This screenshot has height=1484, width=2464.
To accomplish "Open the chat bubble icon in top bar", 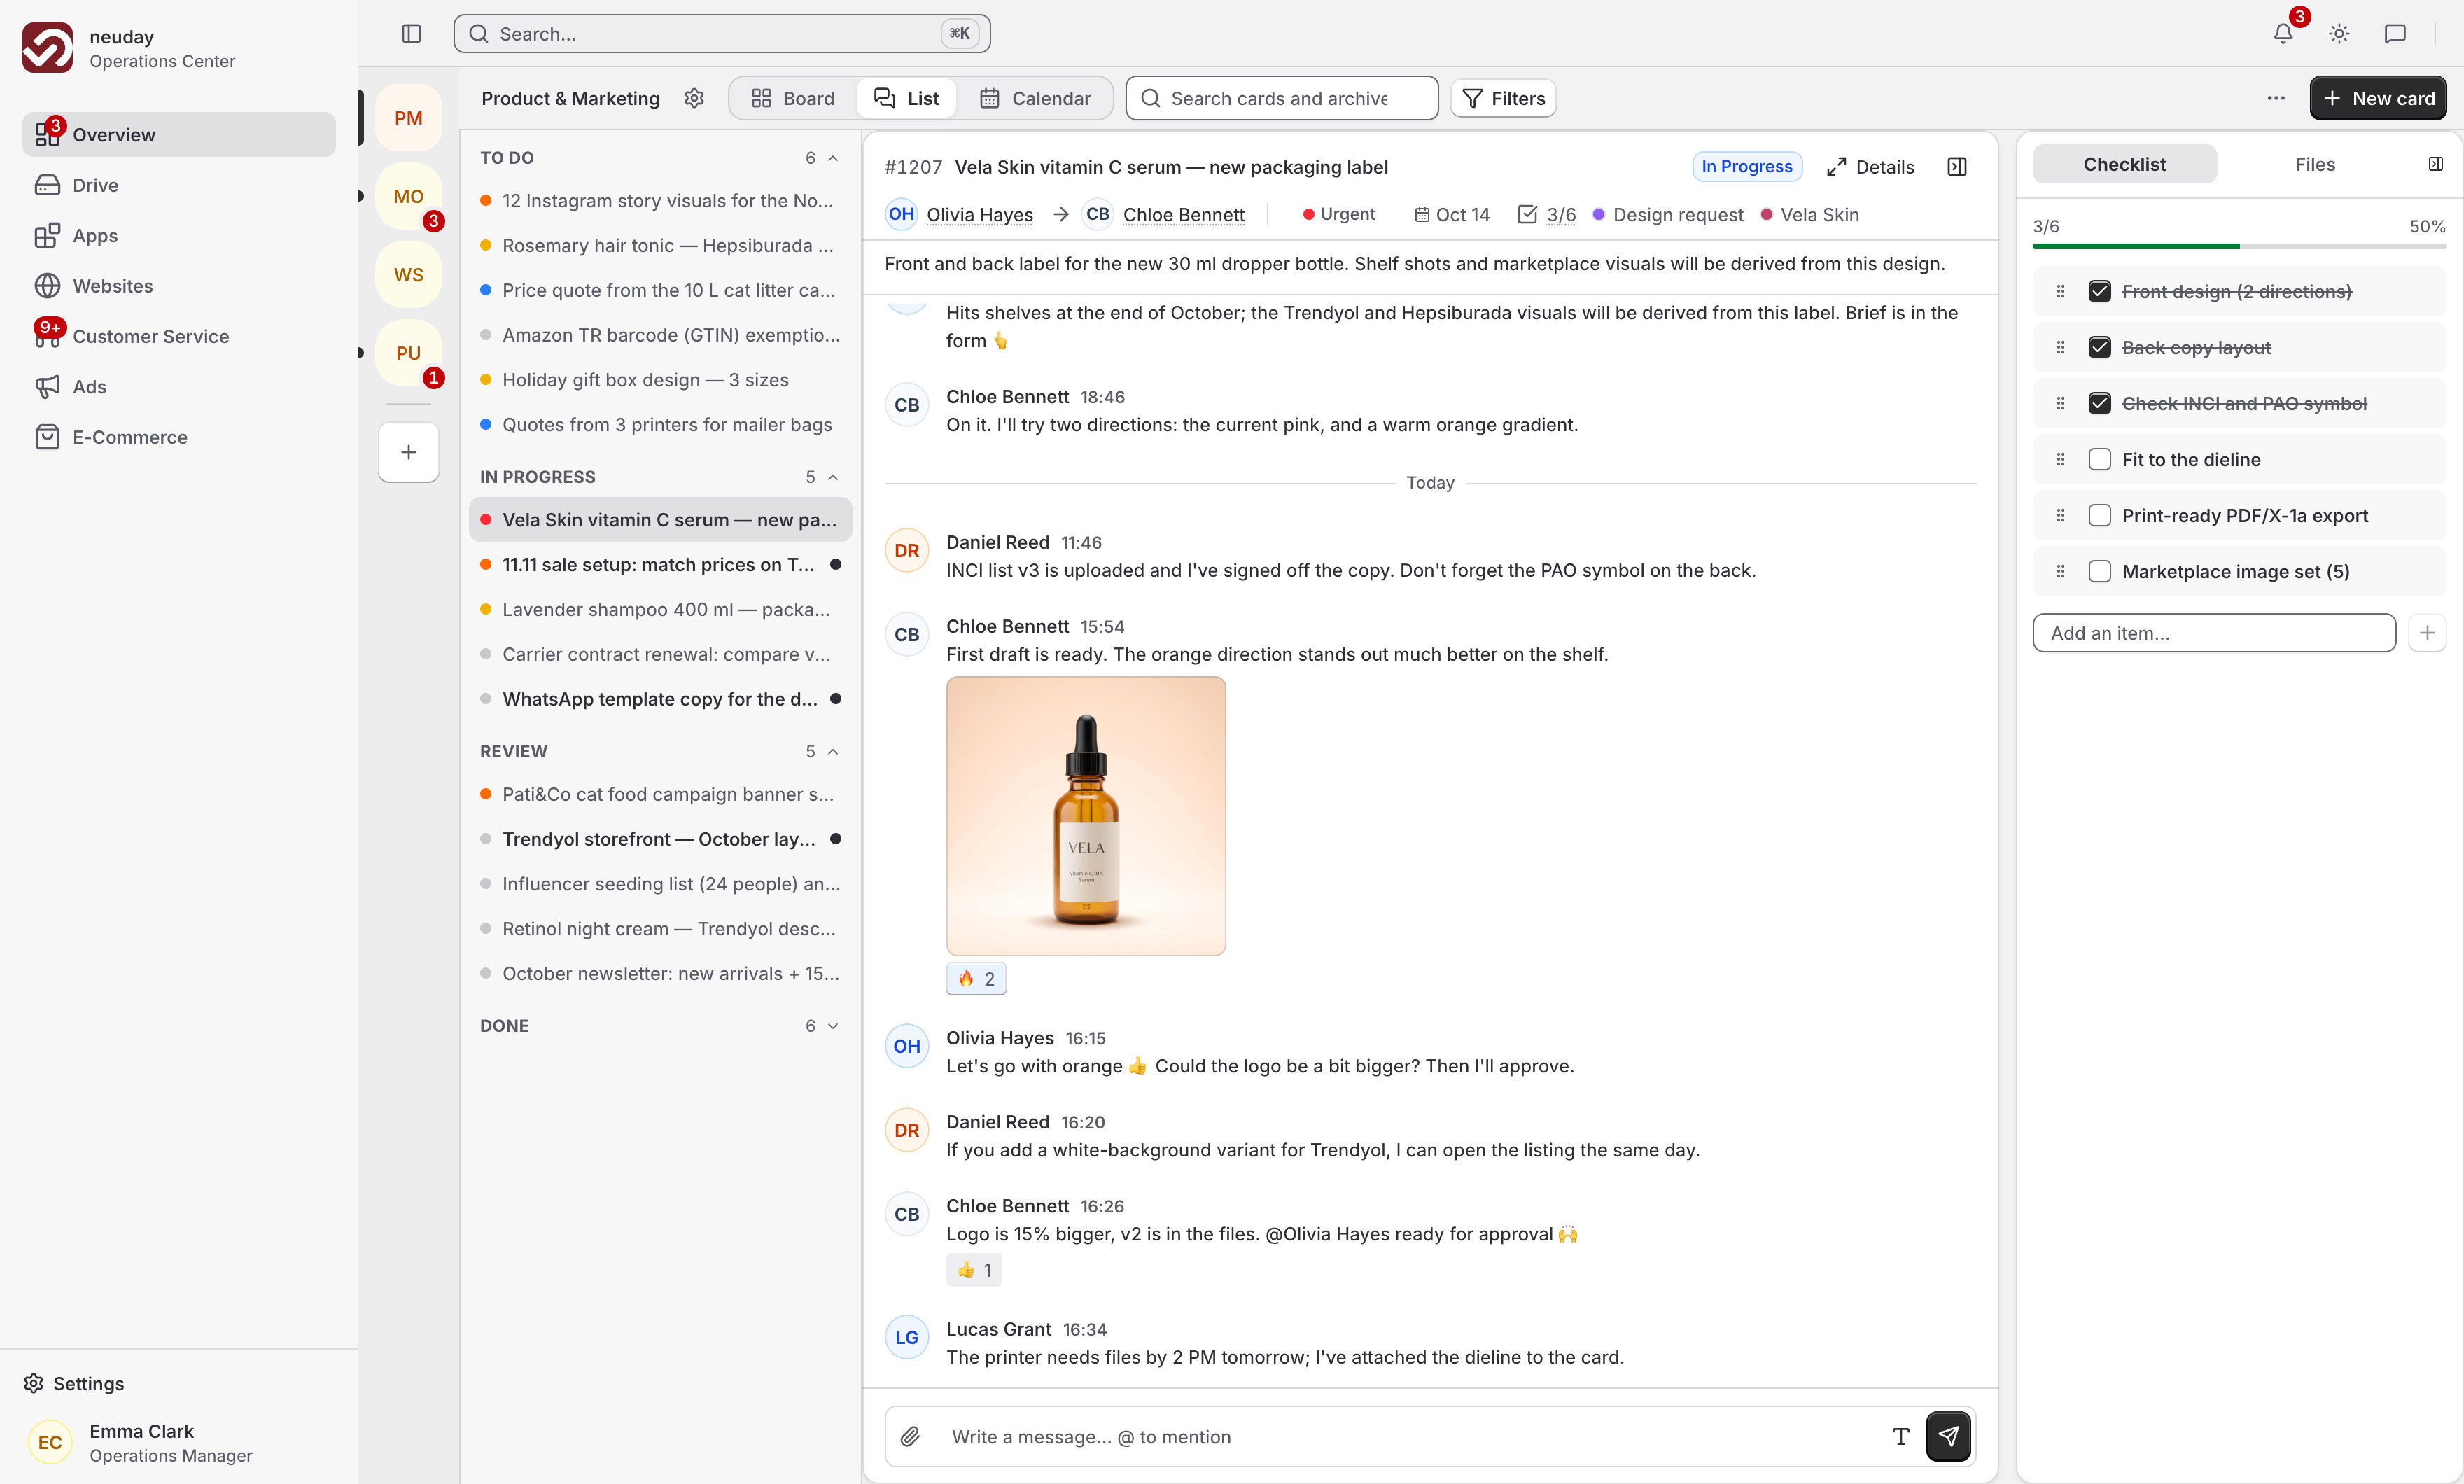I will click(x=2395, y=34).
